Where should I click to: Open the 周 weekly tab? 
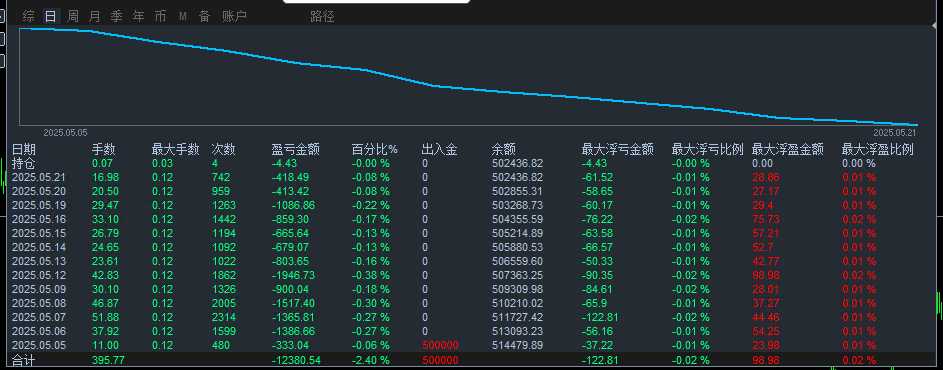click(73, 16)
